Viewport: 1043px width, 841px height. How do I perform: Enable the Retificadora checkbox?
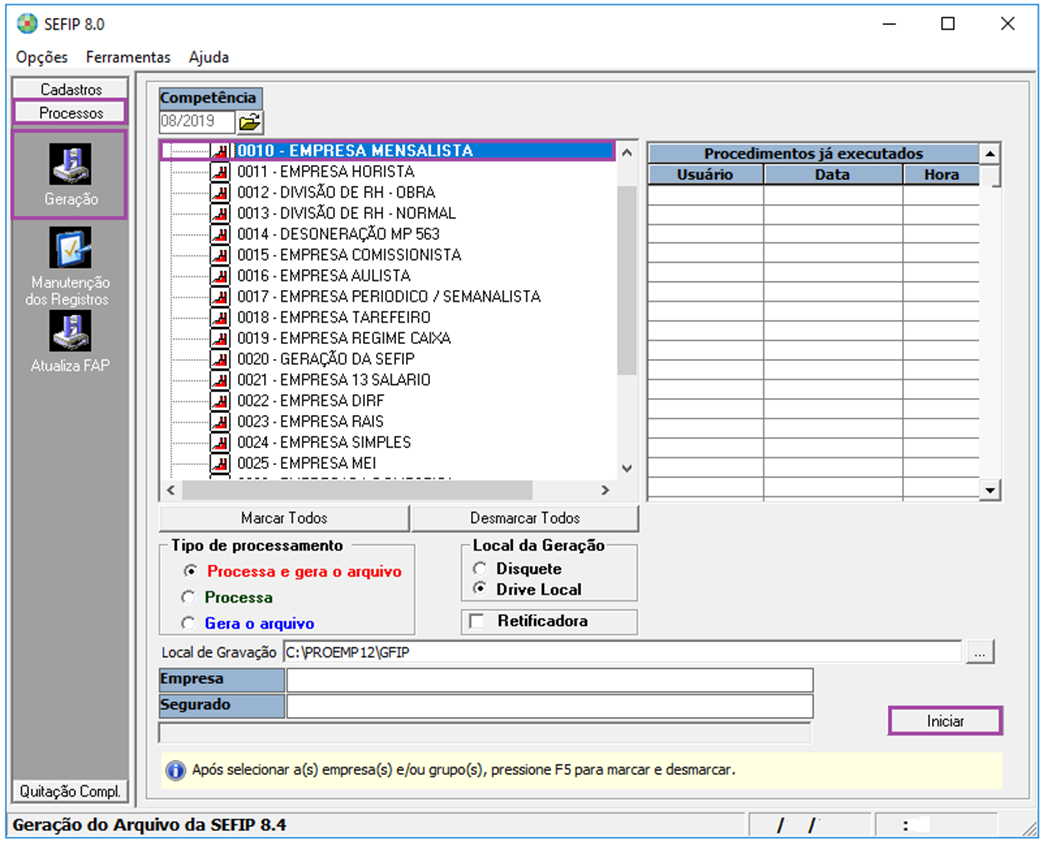(x=477, y=621)
